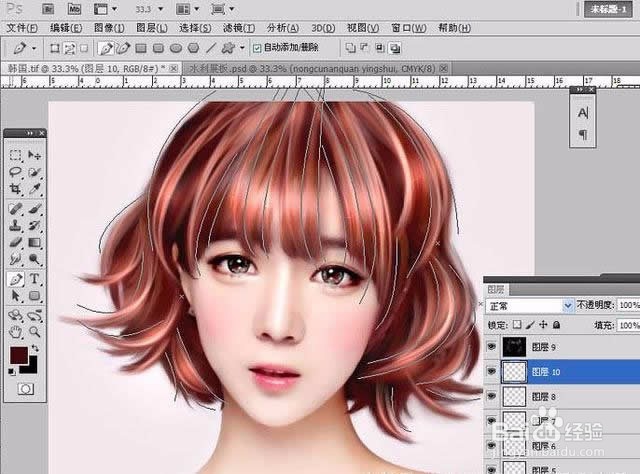This screenshot has width=640, height=474.
Task: Select the Healing Brush tool
Action: [x=16, y=209]
